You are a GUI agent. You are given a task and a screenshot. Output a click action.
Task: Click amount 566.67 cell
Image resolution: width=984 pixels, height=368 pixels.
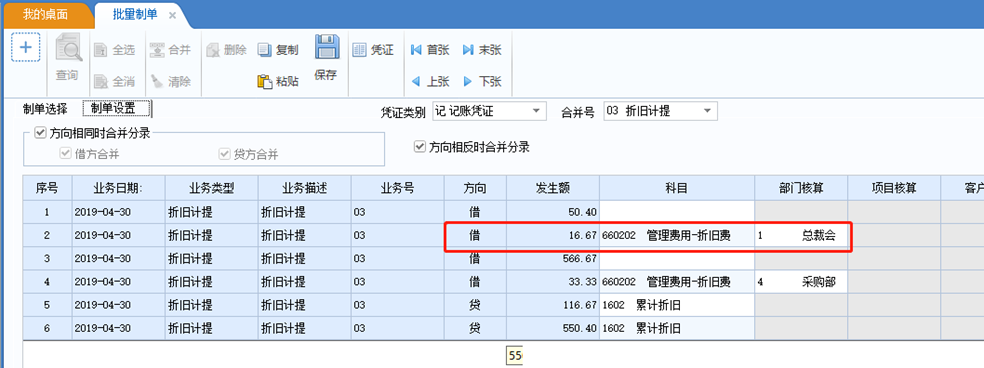point(553,258)
